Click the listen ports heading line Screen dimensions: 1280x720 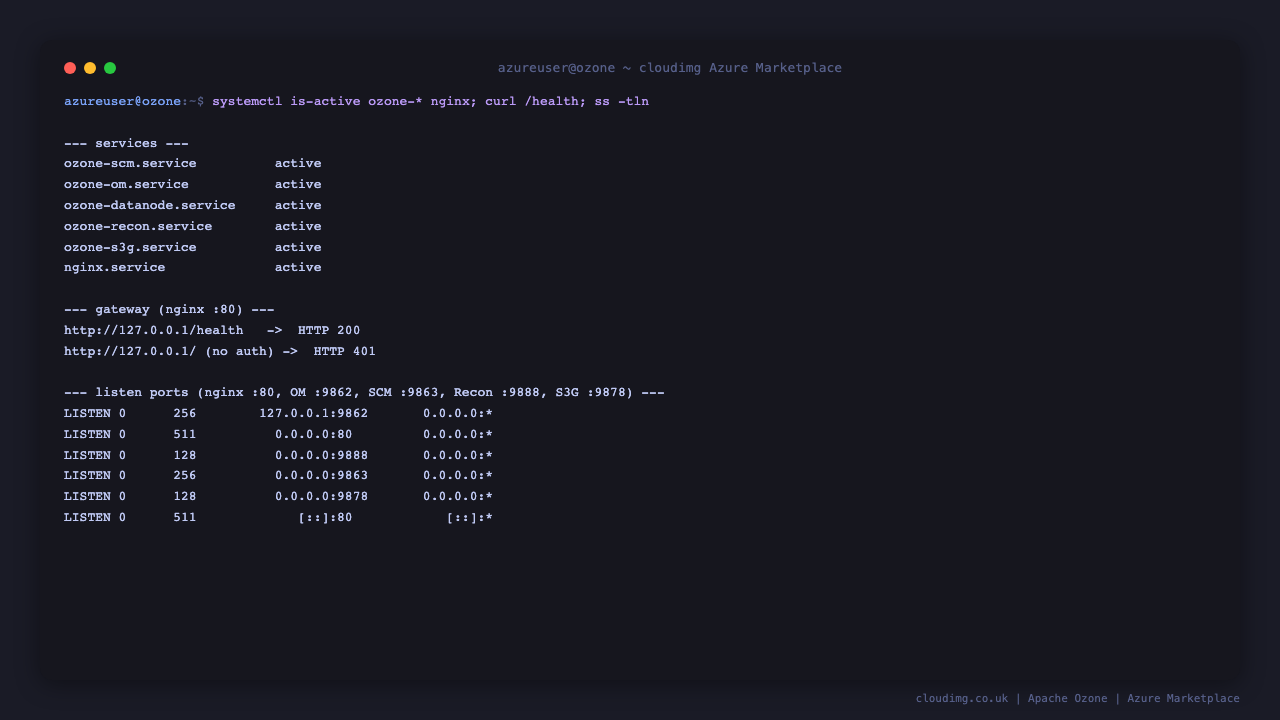[x=364, y=393]
